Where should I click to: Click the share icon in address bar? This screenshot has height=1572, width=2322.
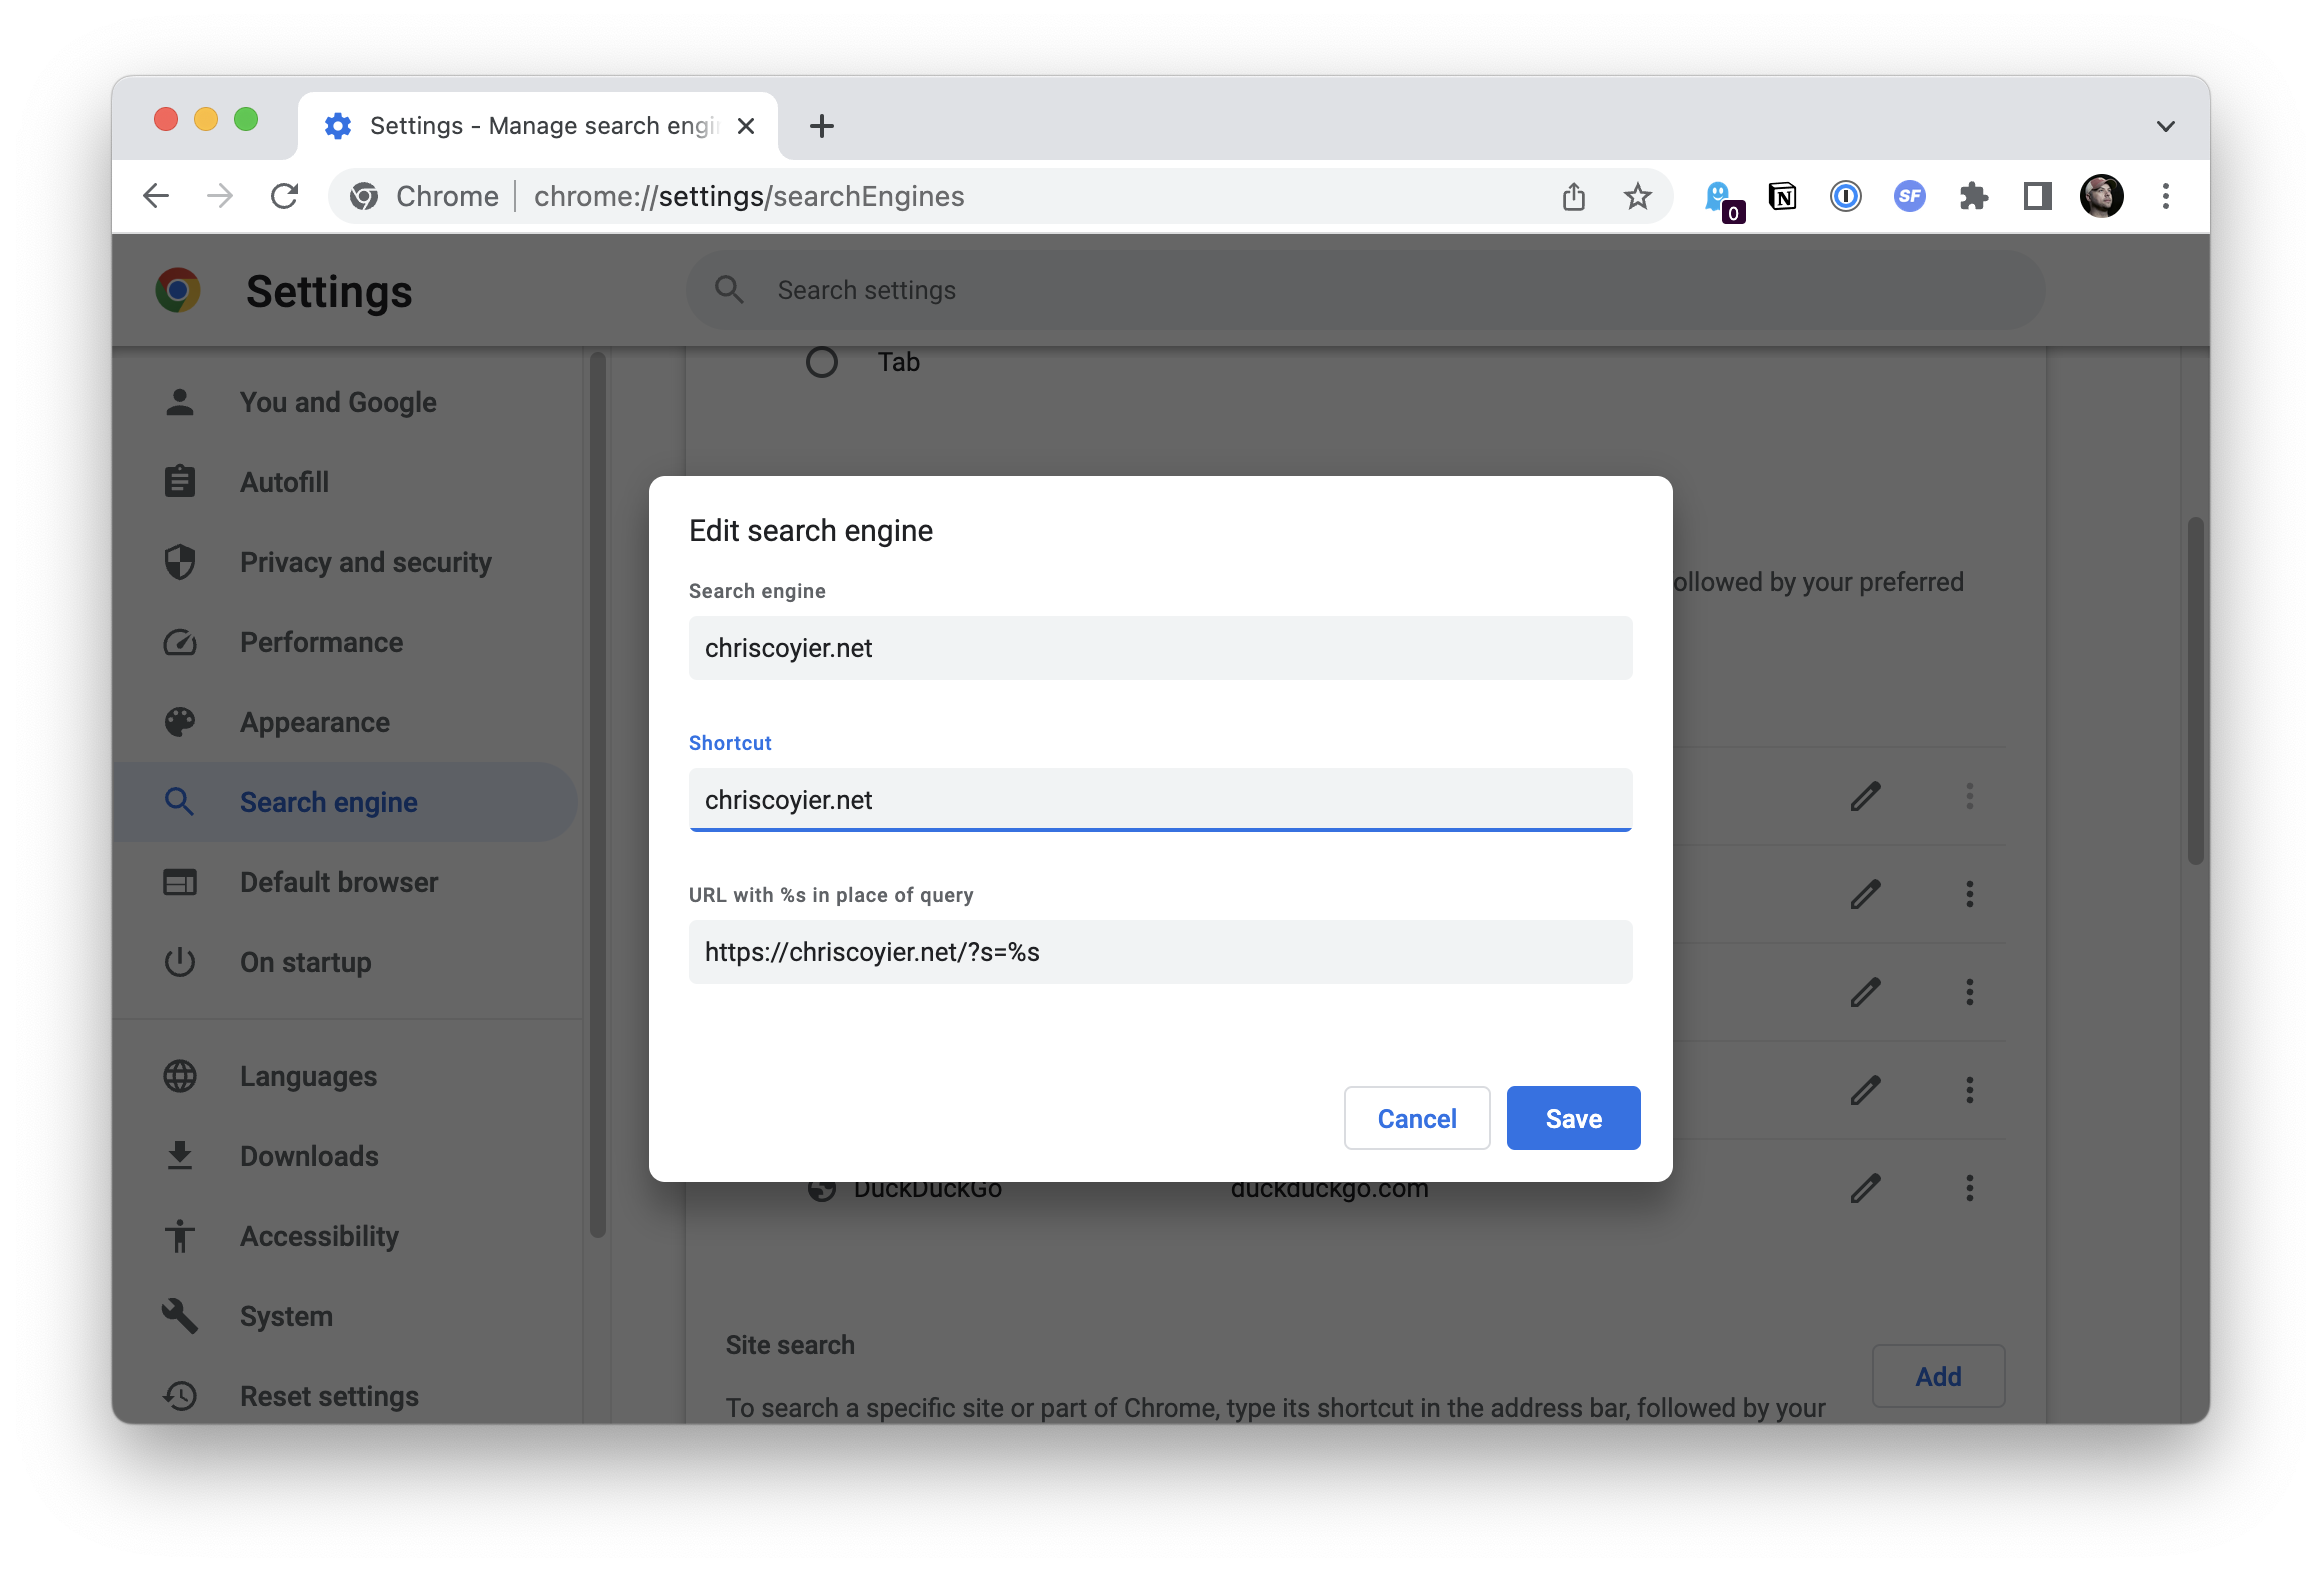[1574, 196]
